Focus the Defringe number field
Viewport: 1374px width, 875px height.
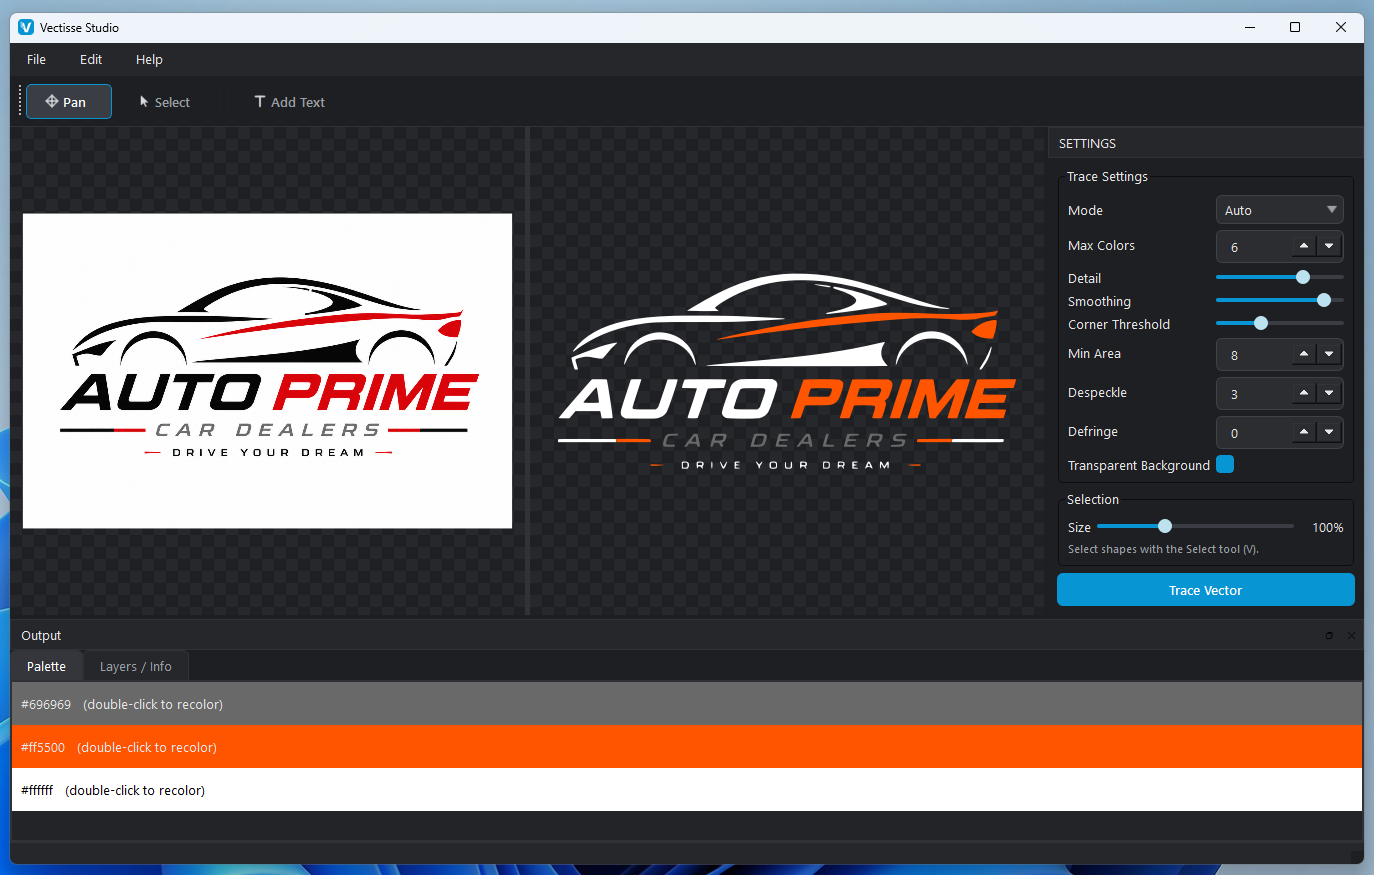pyautogui.click(x=1254, y=432)
